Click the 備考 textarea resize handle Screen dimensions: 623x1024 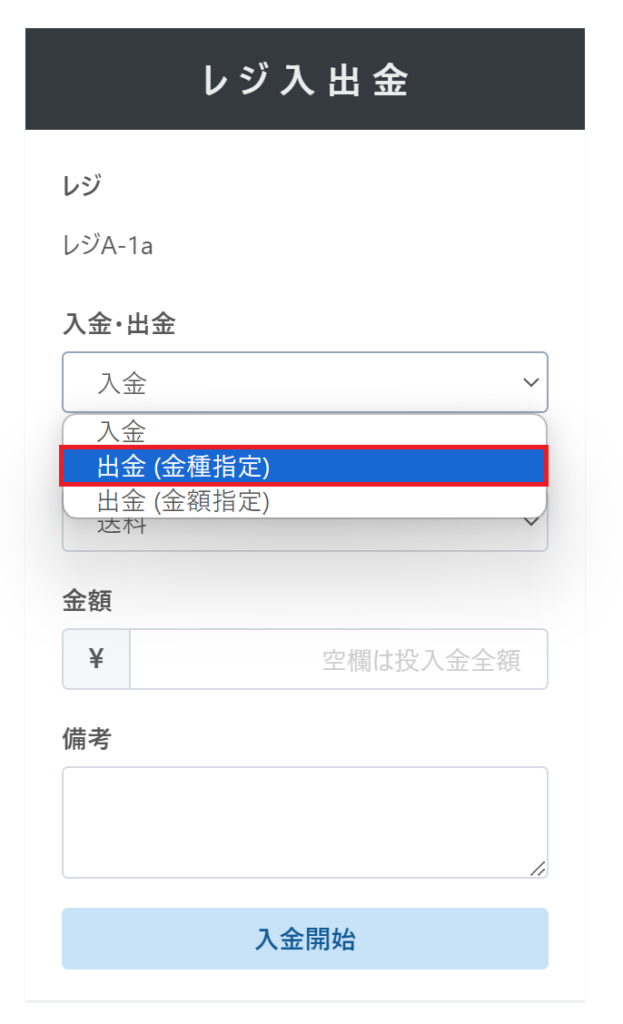click(537, 868)
